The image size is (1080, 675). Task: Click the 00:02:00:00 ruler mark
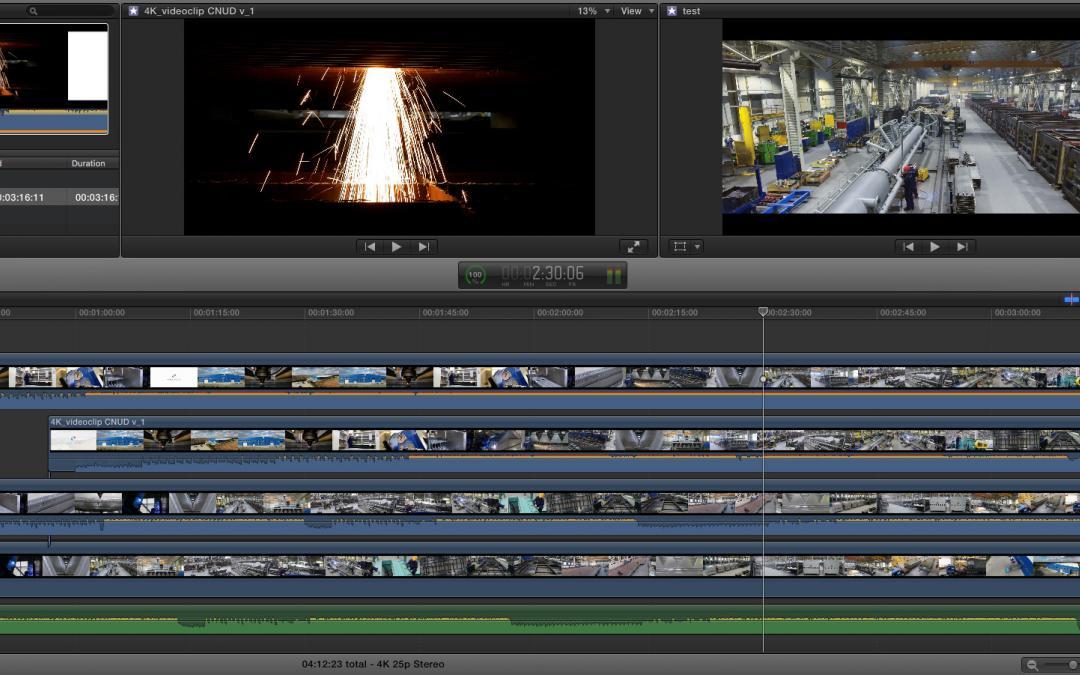(x=559, y=313)
